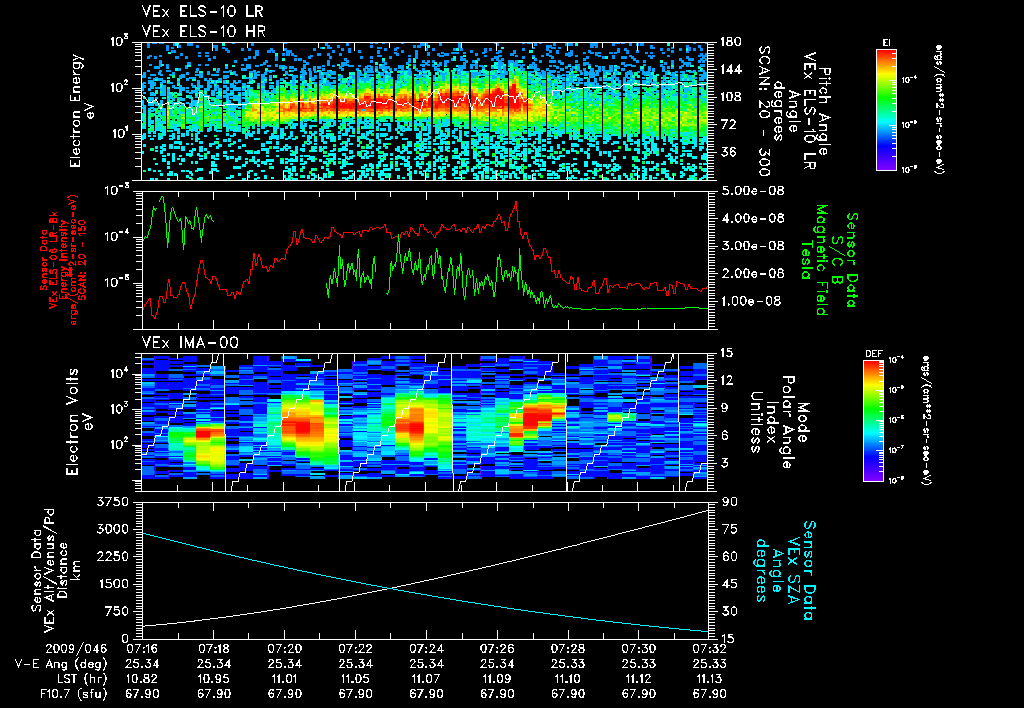Click the 07:30 time tick label

coord(639,649)
